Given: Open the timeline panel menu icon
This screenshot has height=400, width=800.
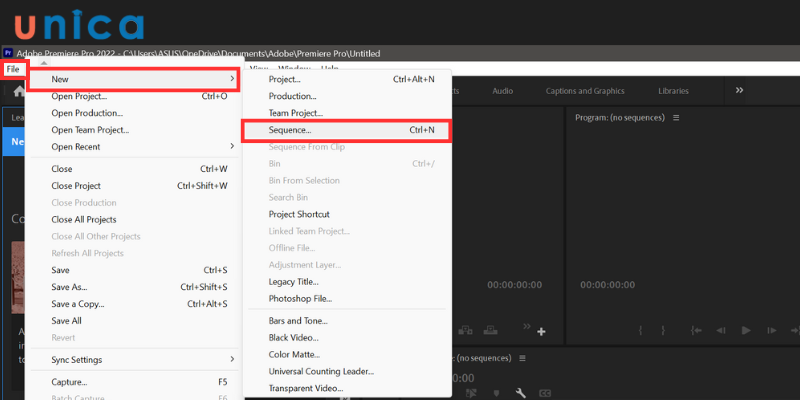Looking at the screenshot, I should pos(522,358).
